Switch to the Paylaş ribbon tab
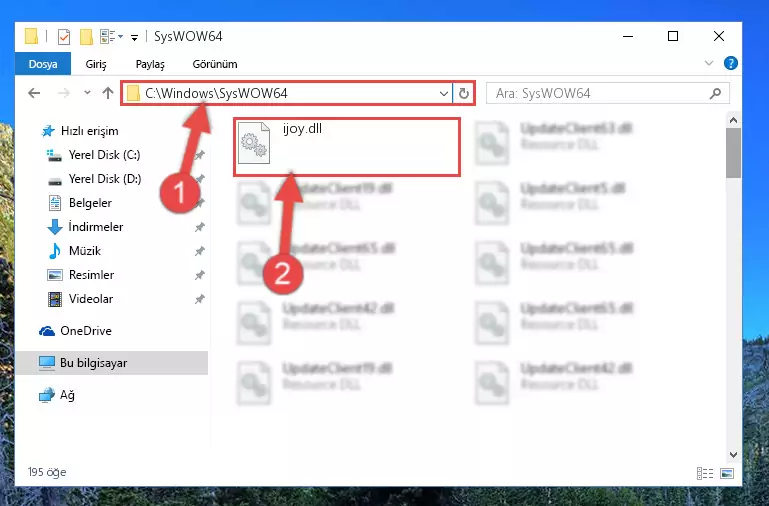Viewport: 769px width, 506px height. tap(150, 64)
